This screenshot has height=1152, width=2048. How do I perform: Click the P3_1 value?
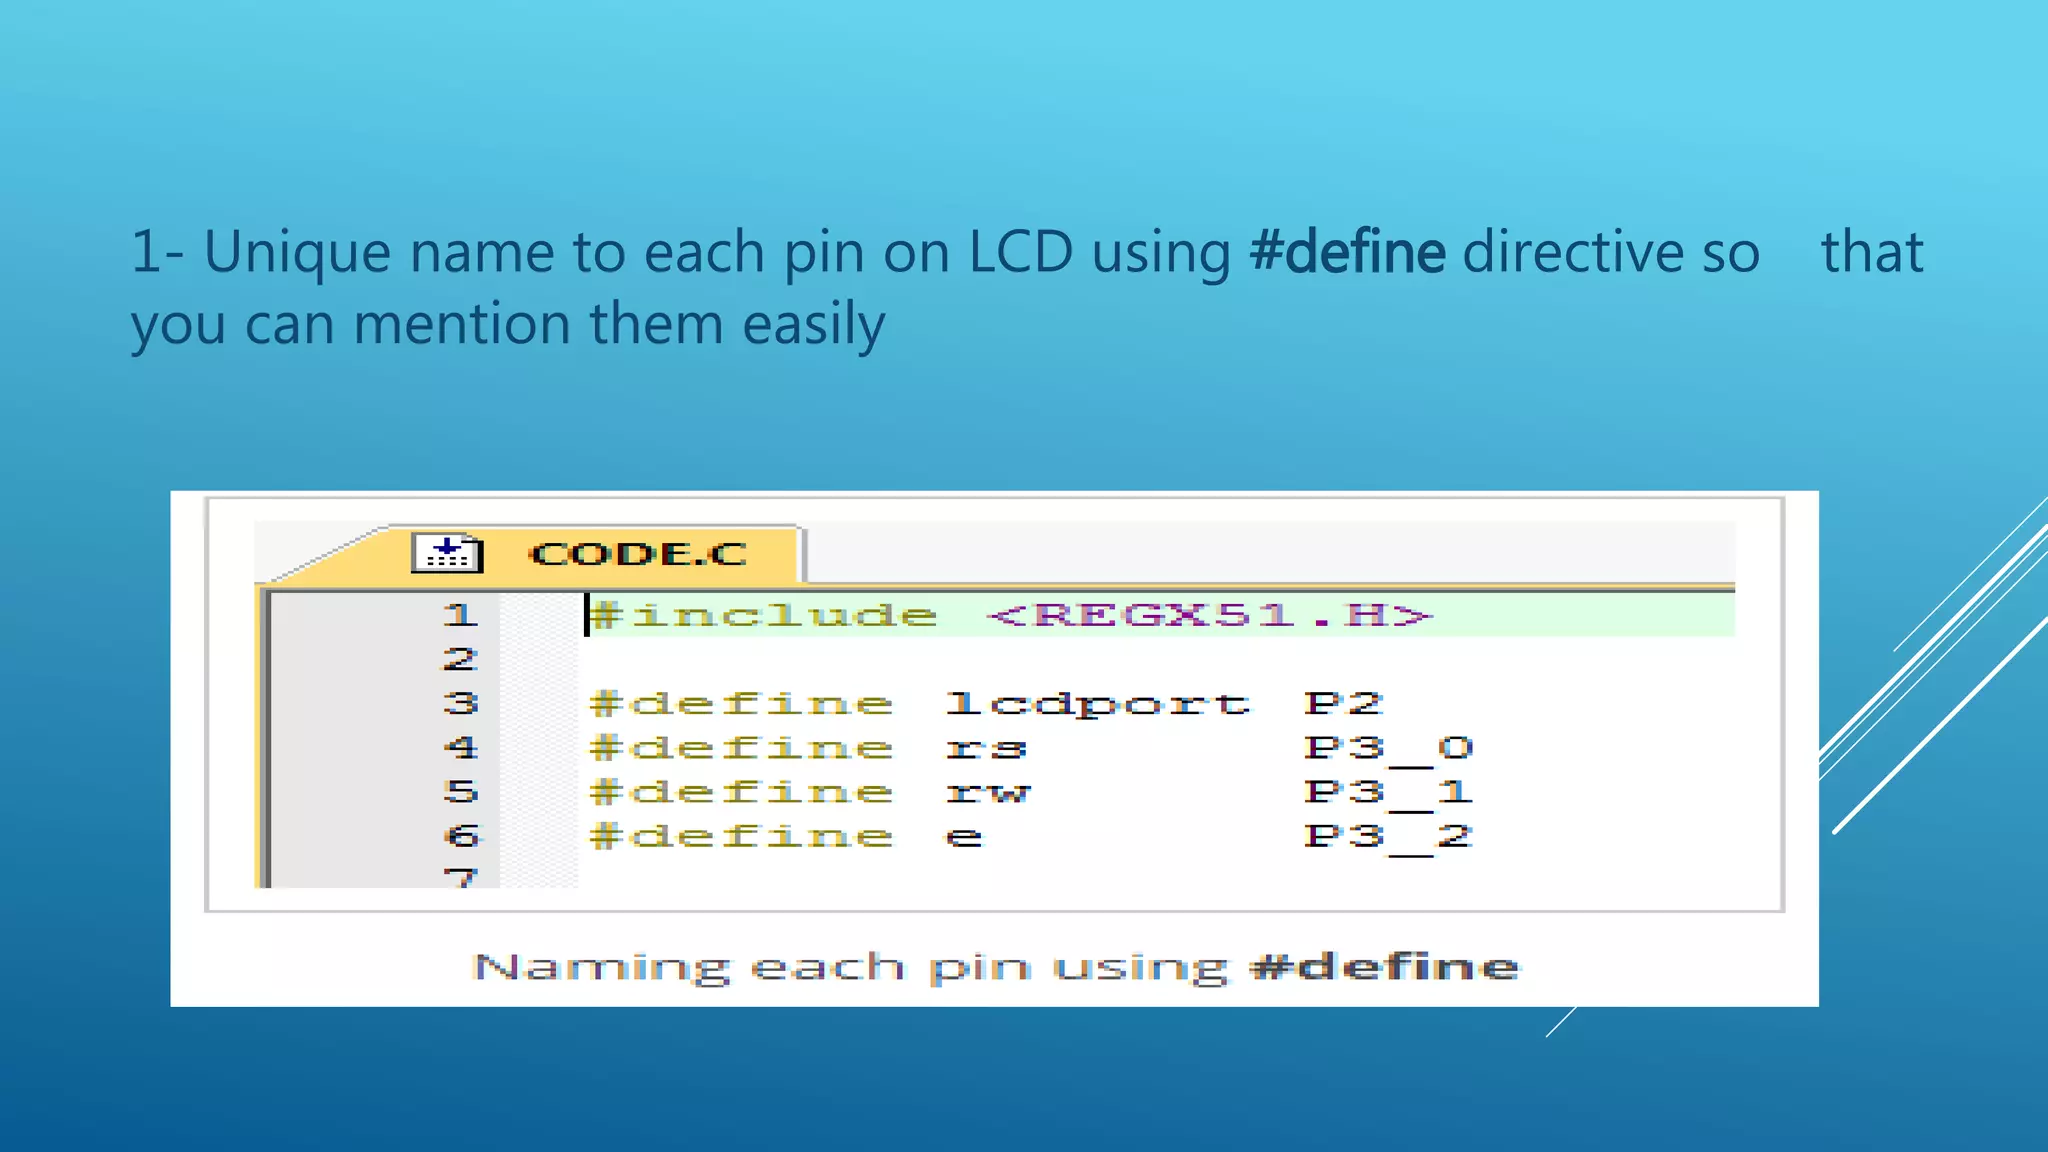(x=1388, y=792)
